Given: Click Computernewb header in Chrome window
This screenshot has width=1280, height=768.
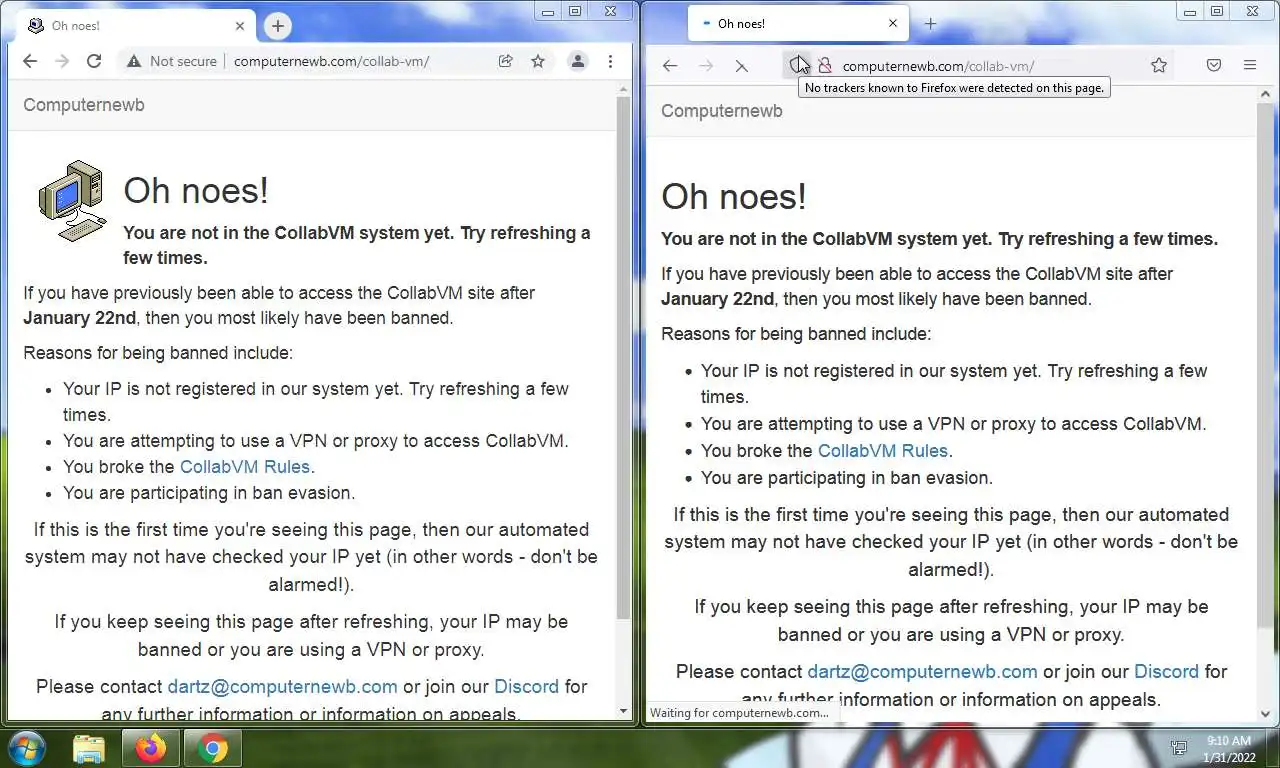Looking at the screenshot, I should click(x=84, y=105).
